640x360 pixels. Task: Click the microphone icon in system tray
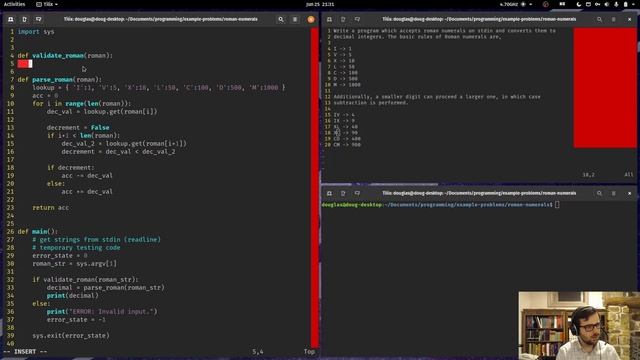tap(616, 4)
